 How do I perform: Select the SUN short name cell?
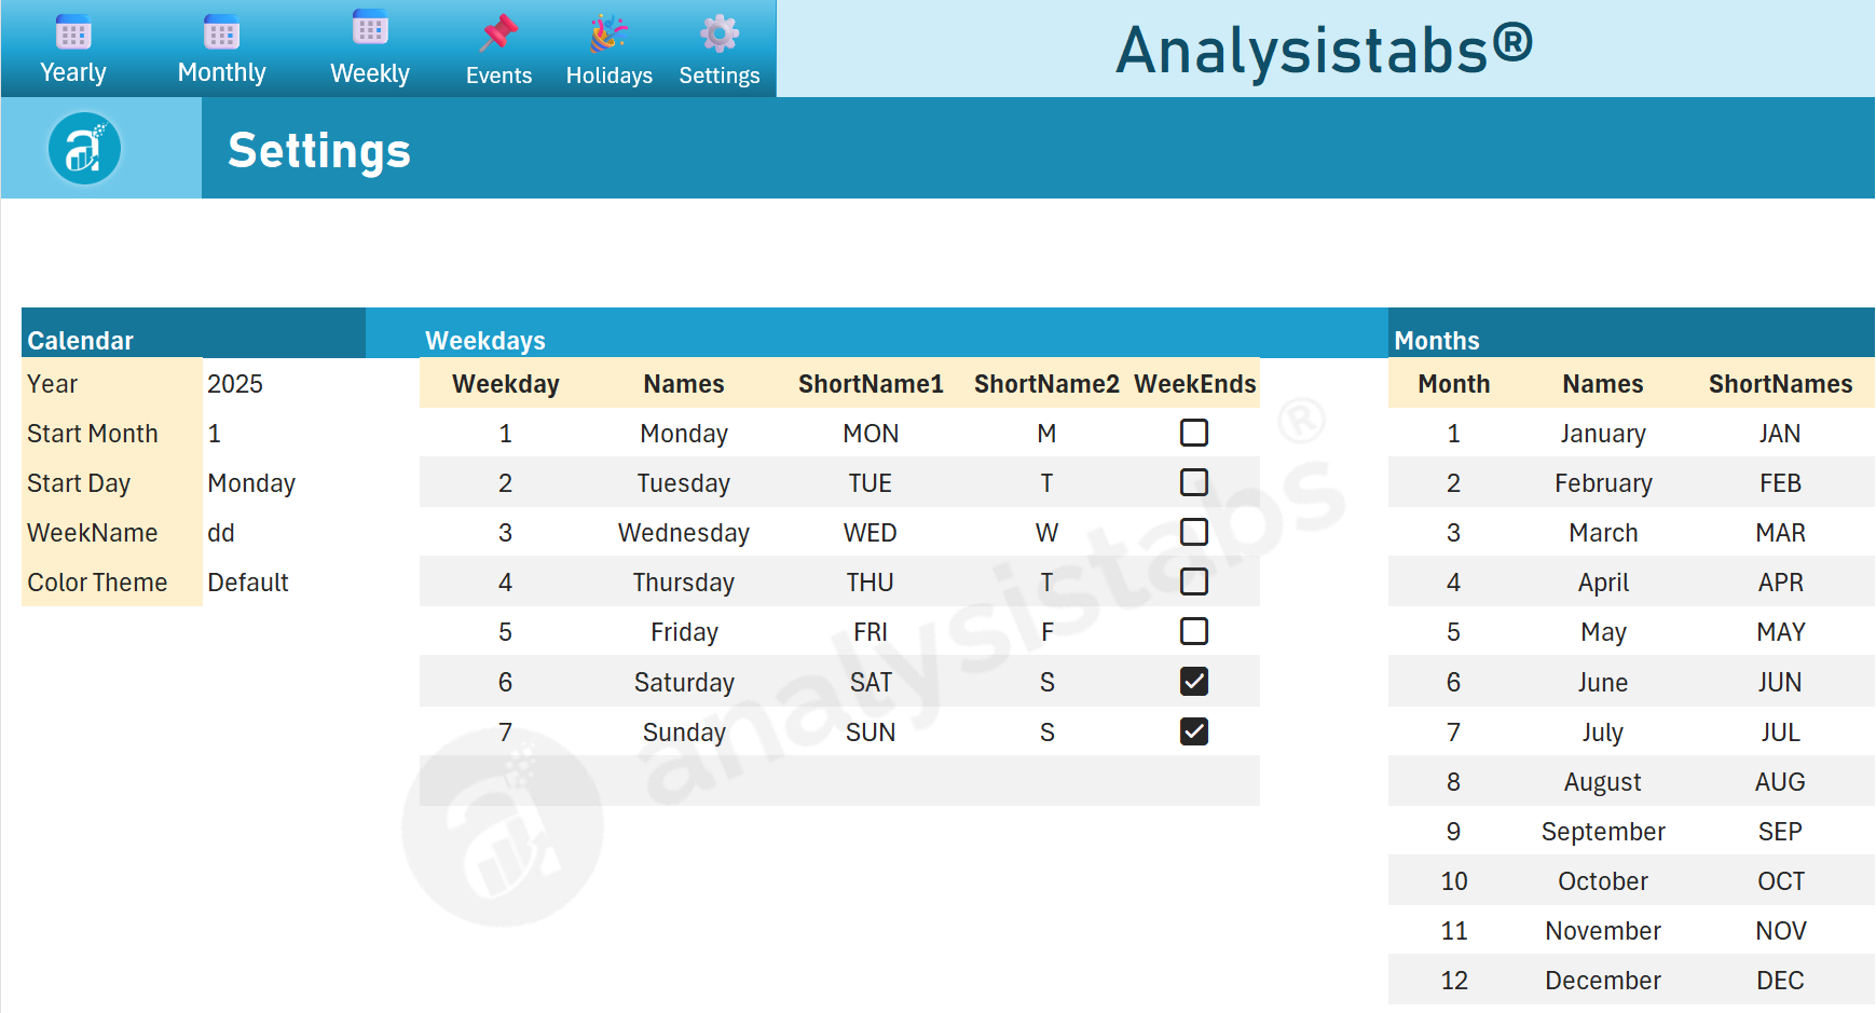coord(870,732)
